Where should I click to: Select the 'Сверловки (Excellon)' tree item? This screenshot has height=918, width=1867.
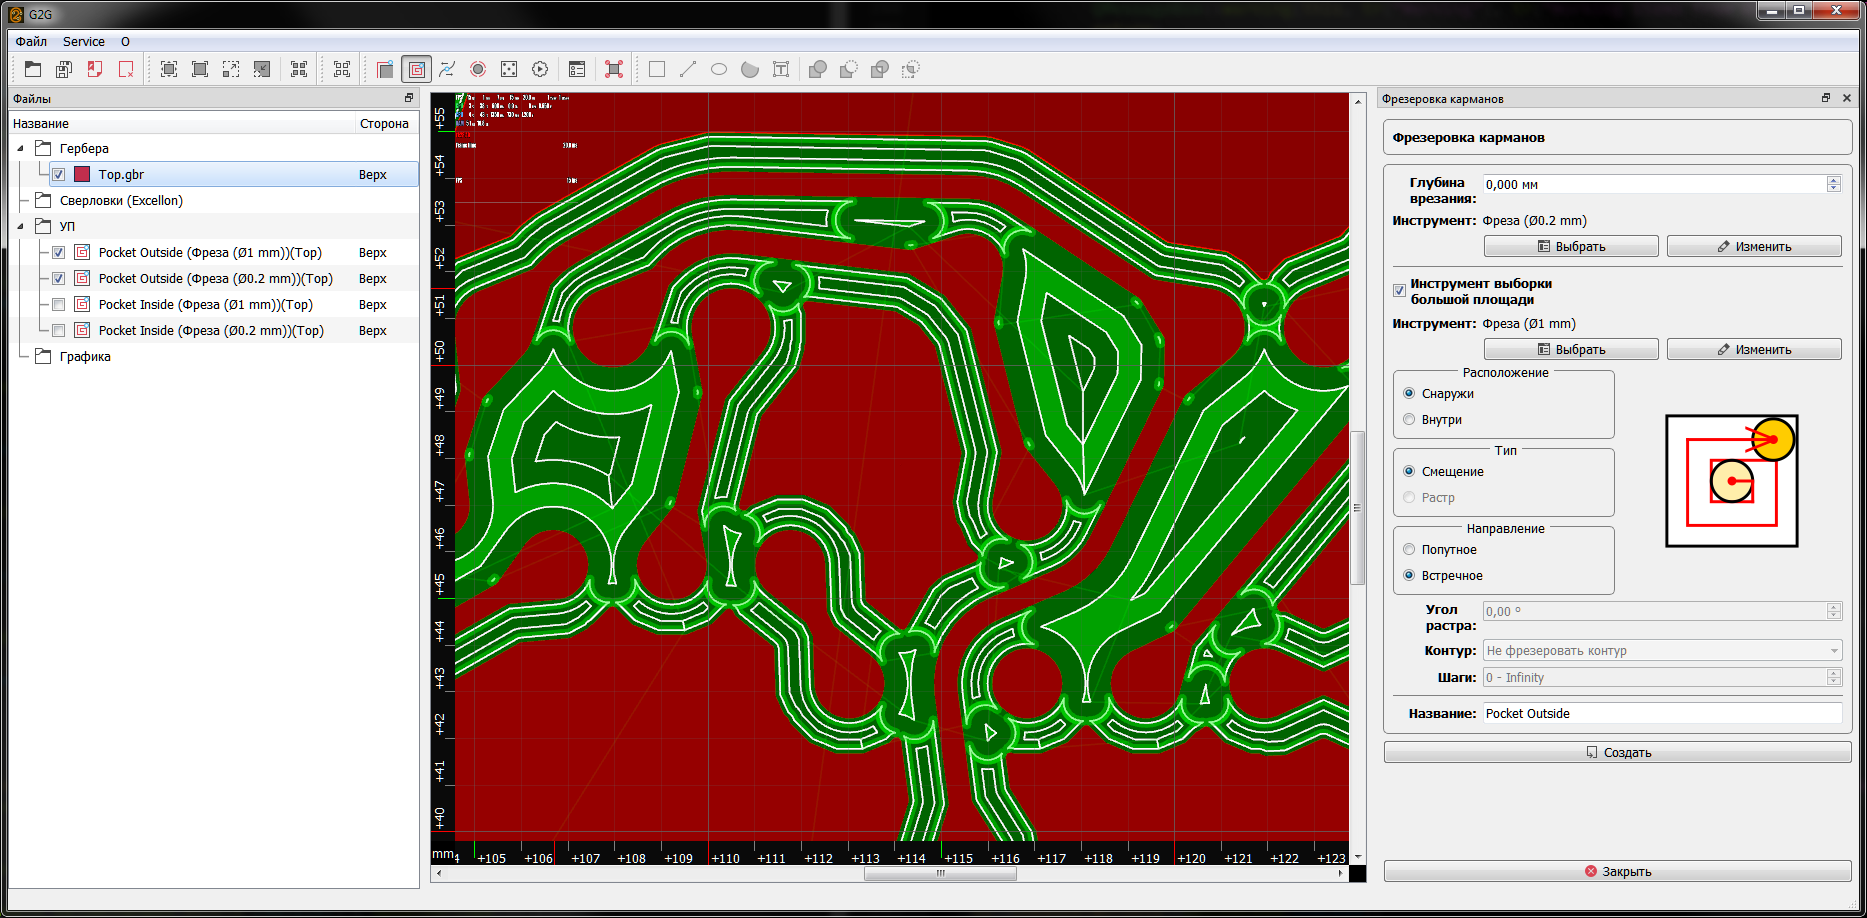point(121,200)
